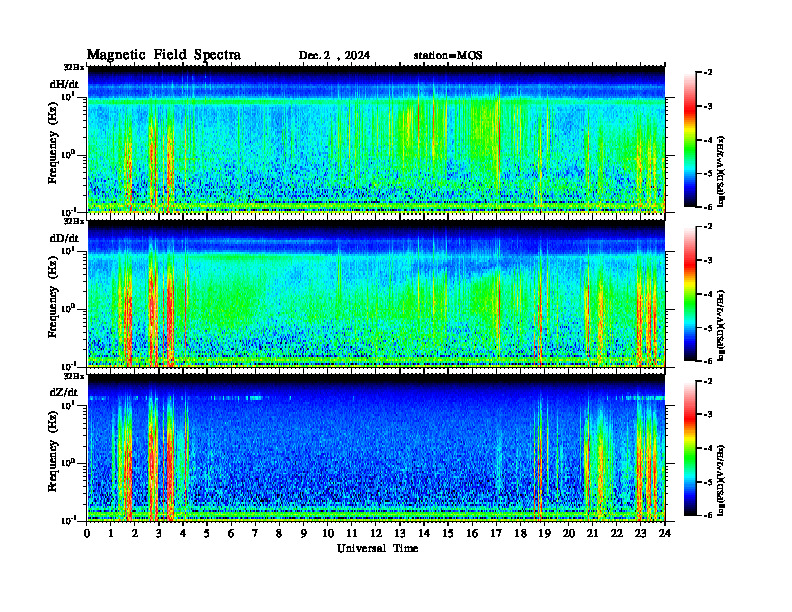Click the "Universal Time" axis title
The image size is (792, 612).
[377, 548]
